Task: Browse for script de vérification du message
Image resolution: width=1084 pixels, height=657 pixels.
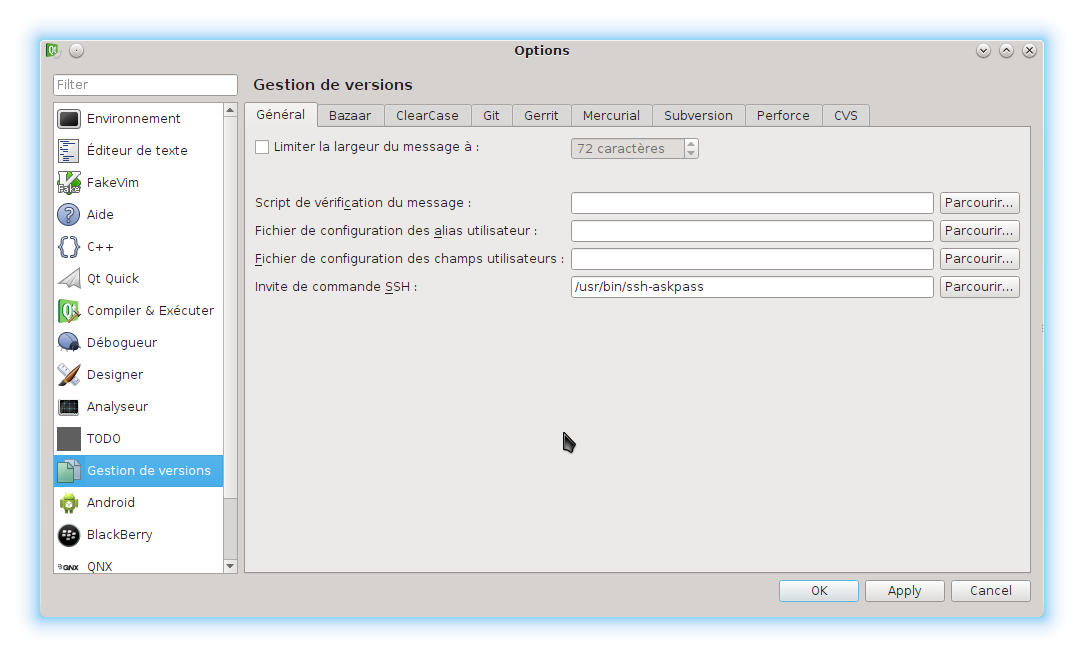Action: (979, 203)
